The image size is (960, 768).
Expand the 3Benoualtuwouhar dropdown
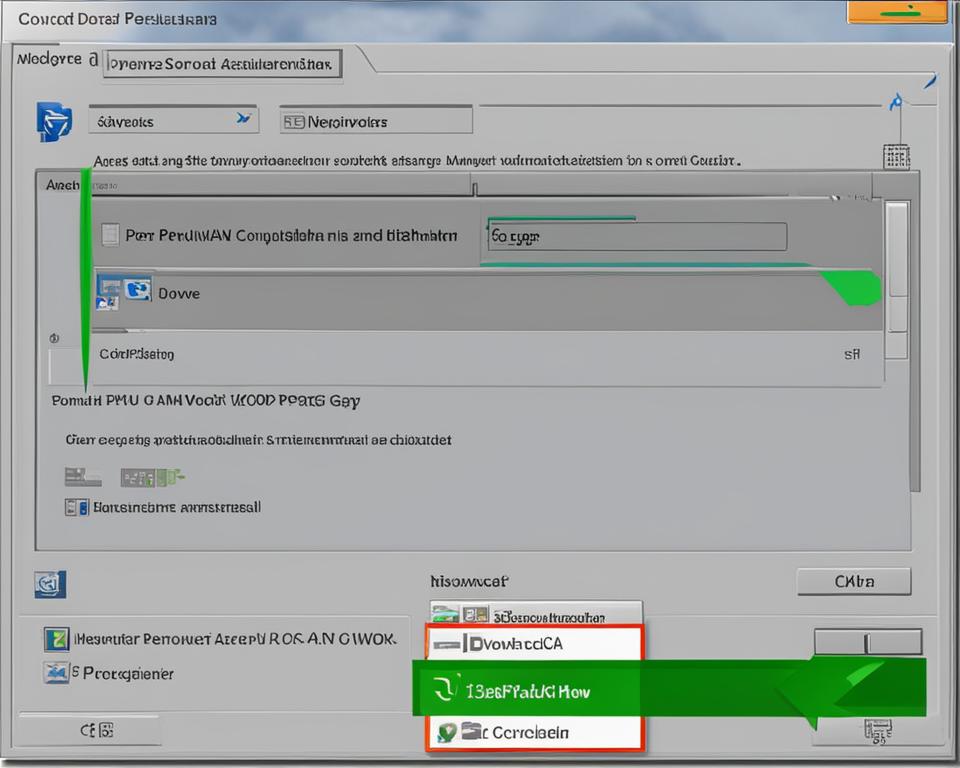[536, 614]
